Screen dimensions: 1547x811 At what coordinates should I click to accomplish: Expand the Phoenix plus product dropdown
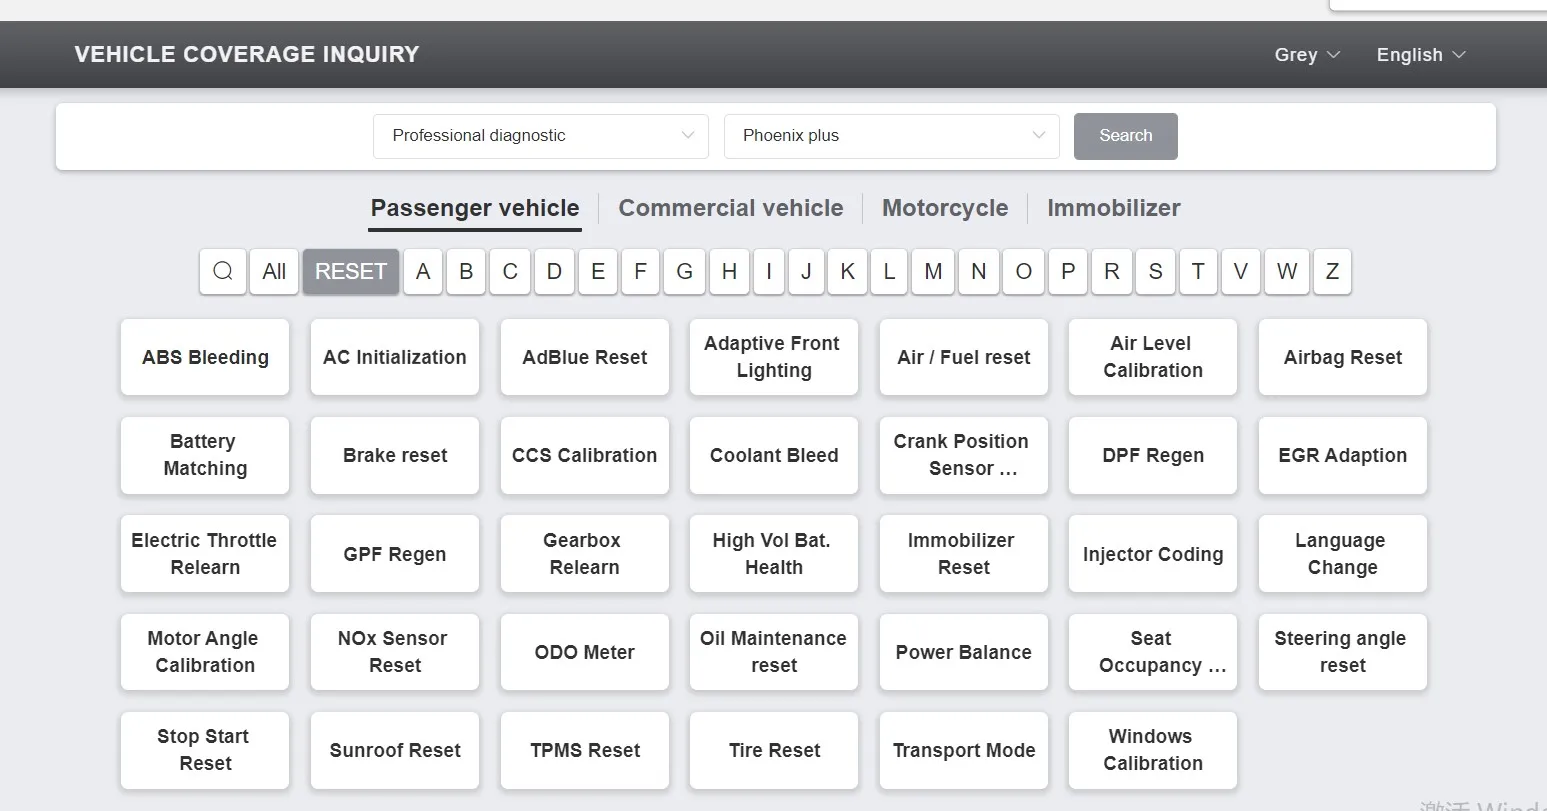pyautogui.click(x=892, y=136)
